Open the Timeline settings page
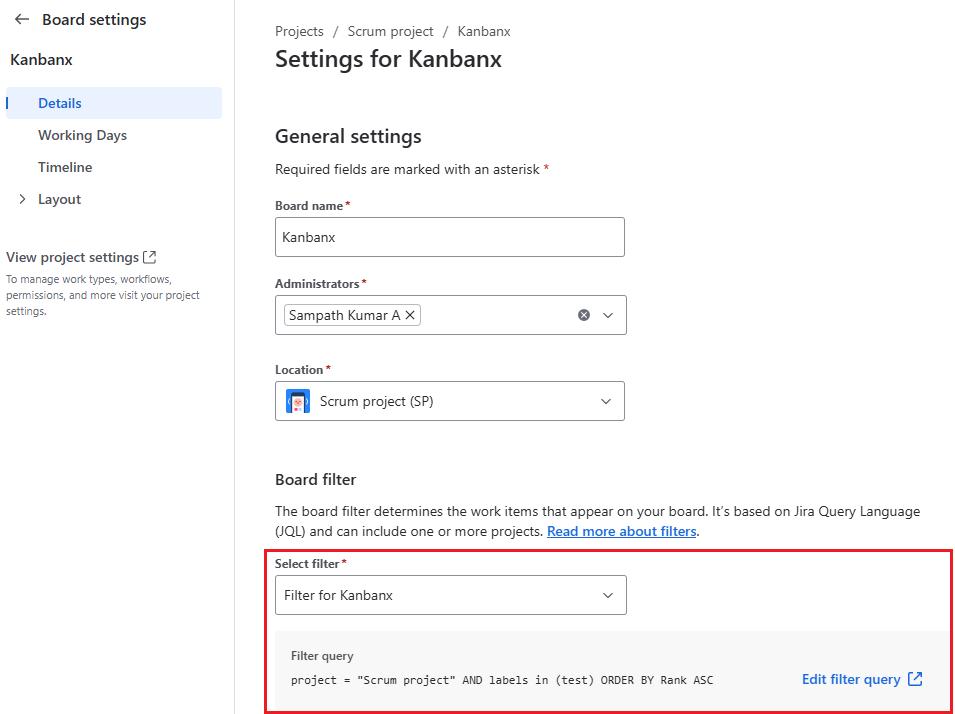 pos(65,167)
